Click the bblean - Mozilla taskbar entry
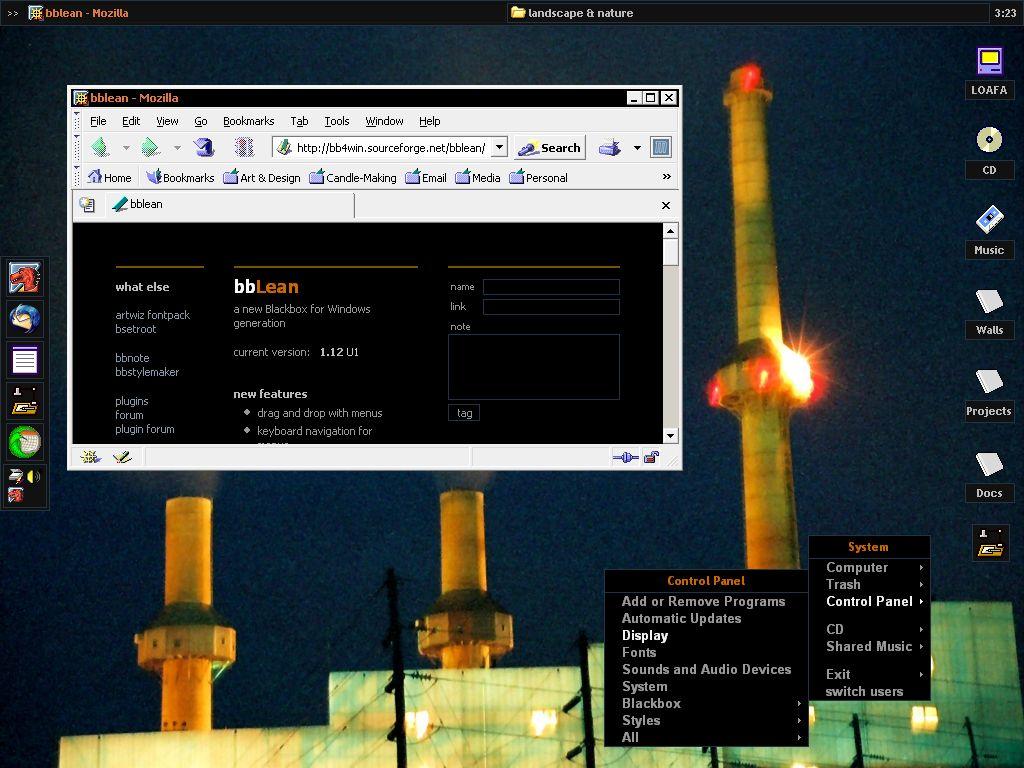 click(x=78, y=12)
